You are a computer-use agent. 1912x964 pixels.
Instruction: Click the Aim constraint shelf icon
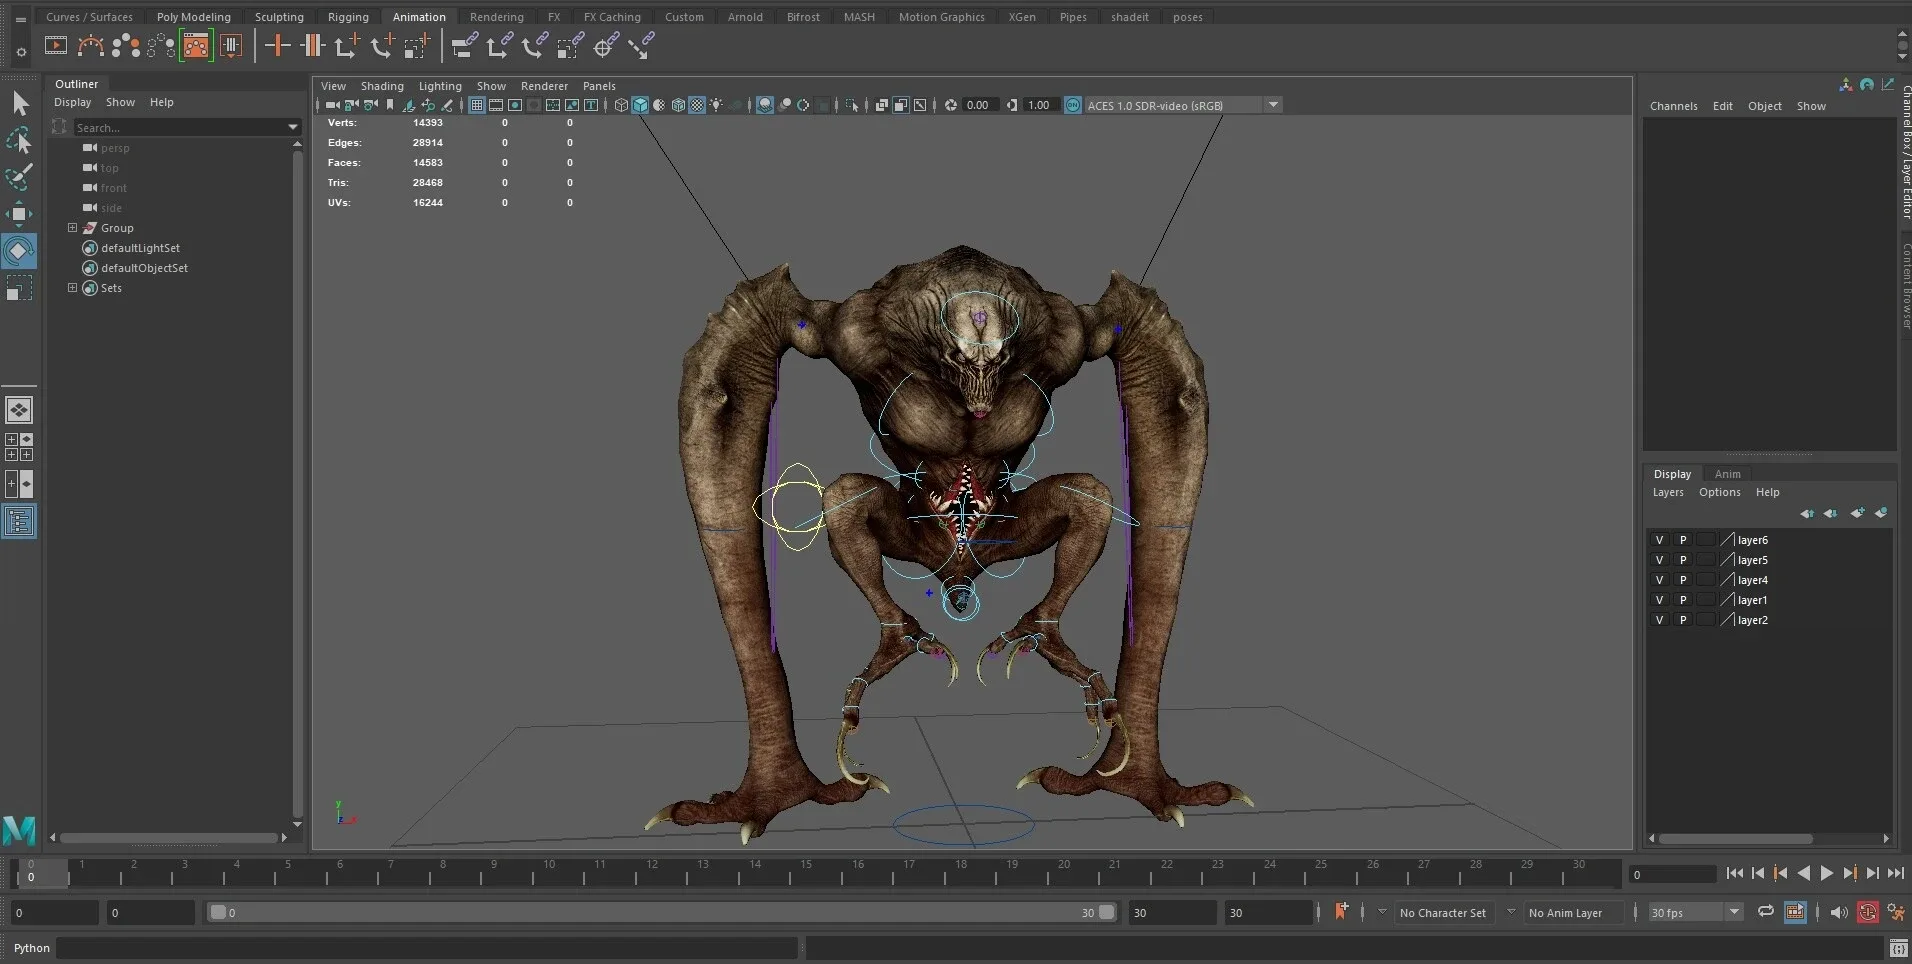tap(606, 45)
